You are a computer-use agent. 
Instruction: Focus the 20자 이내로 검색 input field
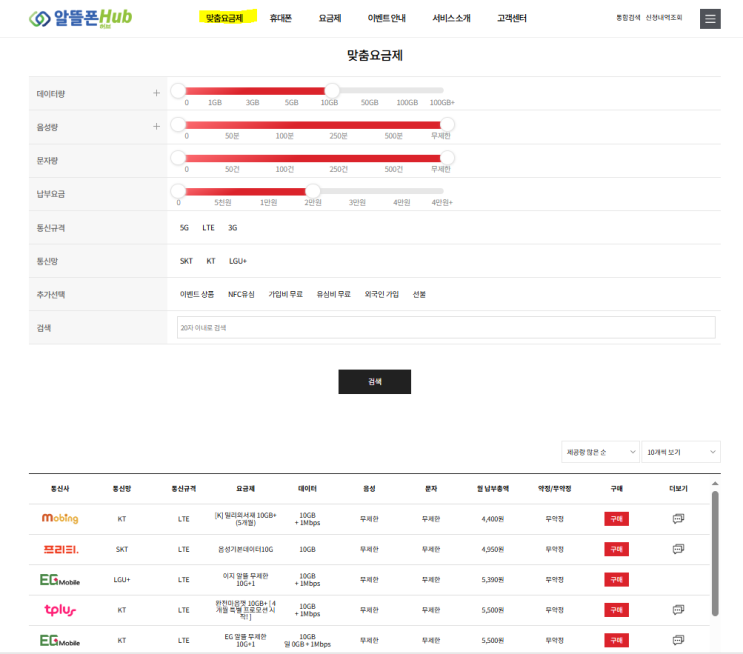(446, 327)
